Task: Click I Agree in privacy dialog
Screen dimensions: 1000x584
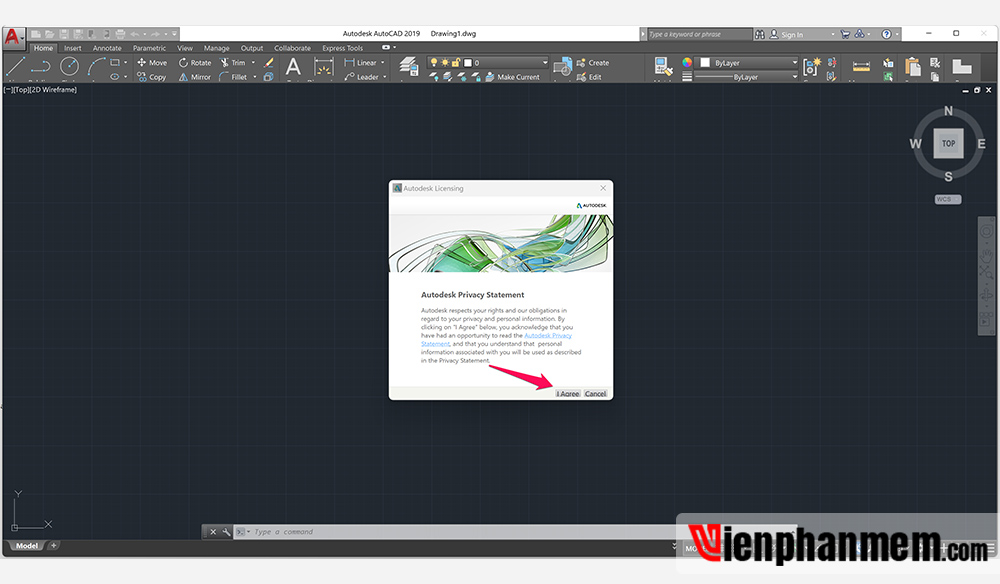Action: (x=568, y=393)
